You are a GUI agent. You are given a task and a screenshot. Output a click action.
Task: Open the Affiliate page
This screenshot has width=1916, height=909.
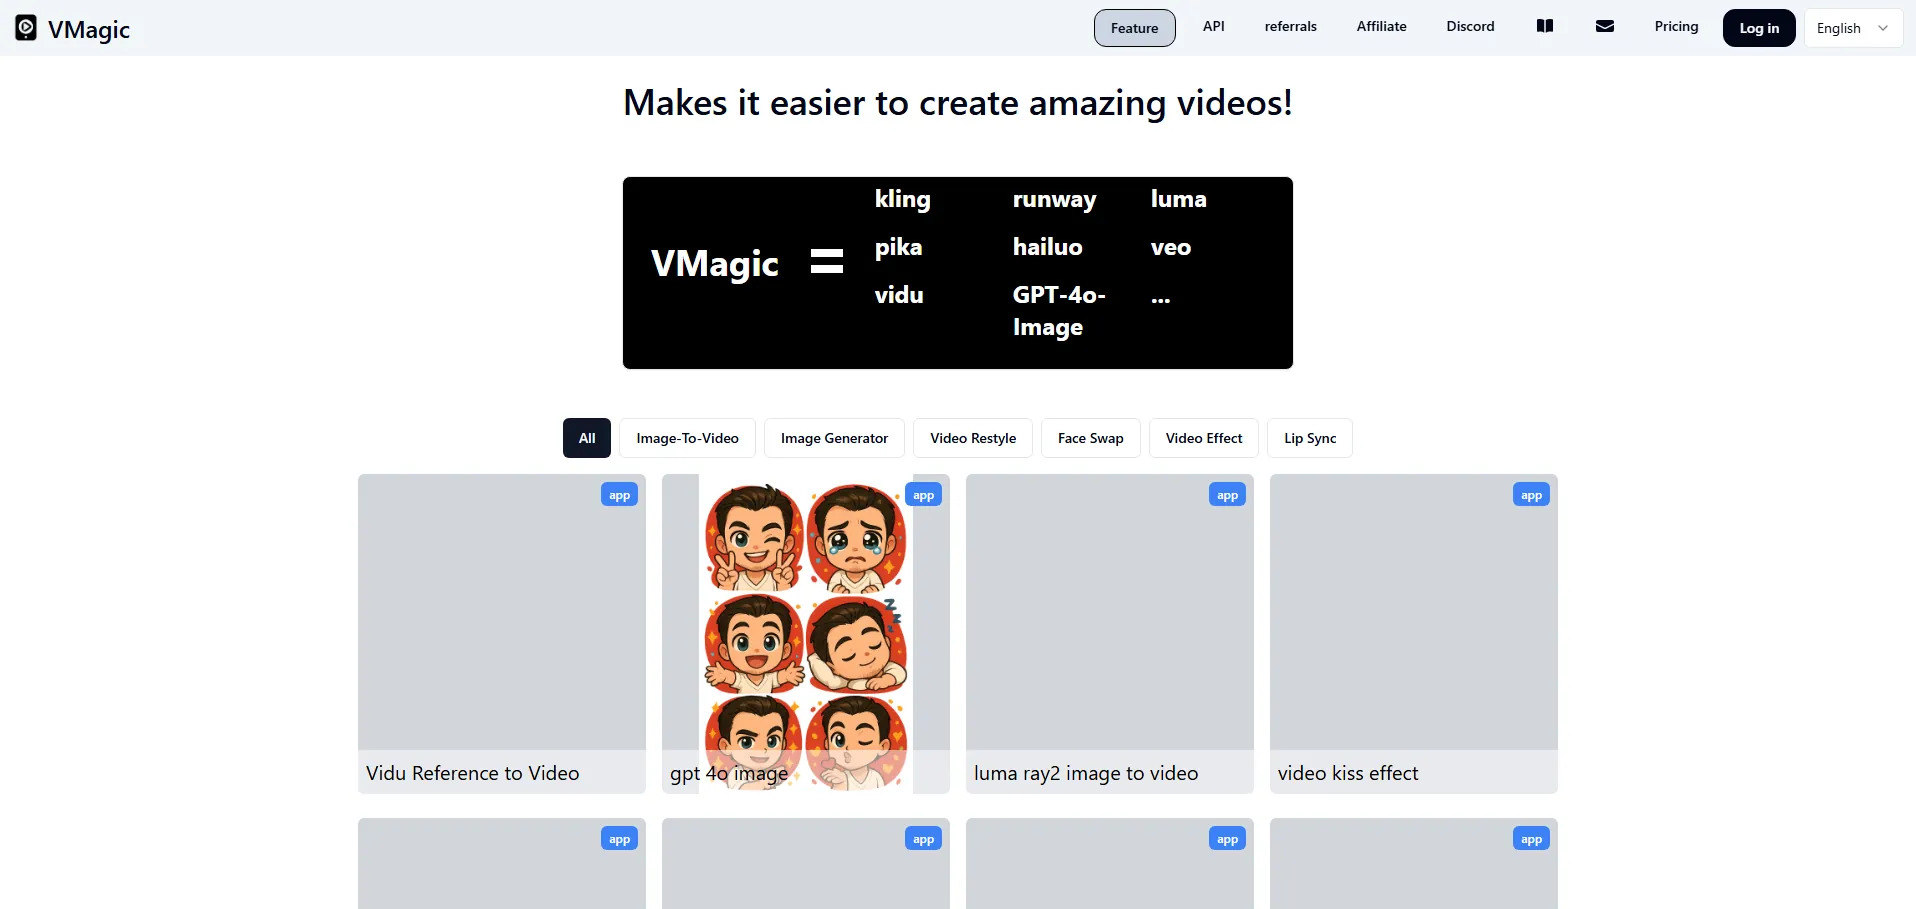[x=1381, y=27]
